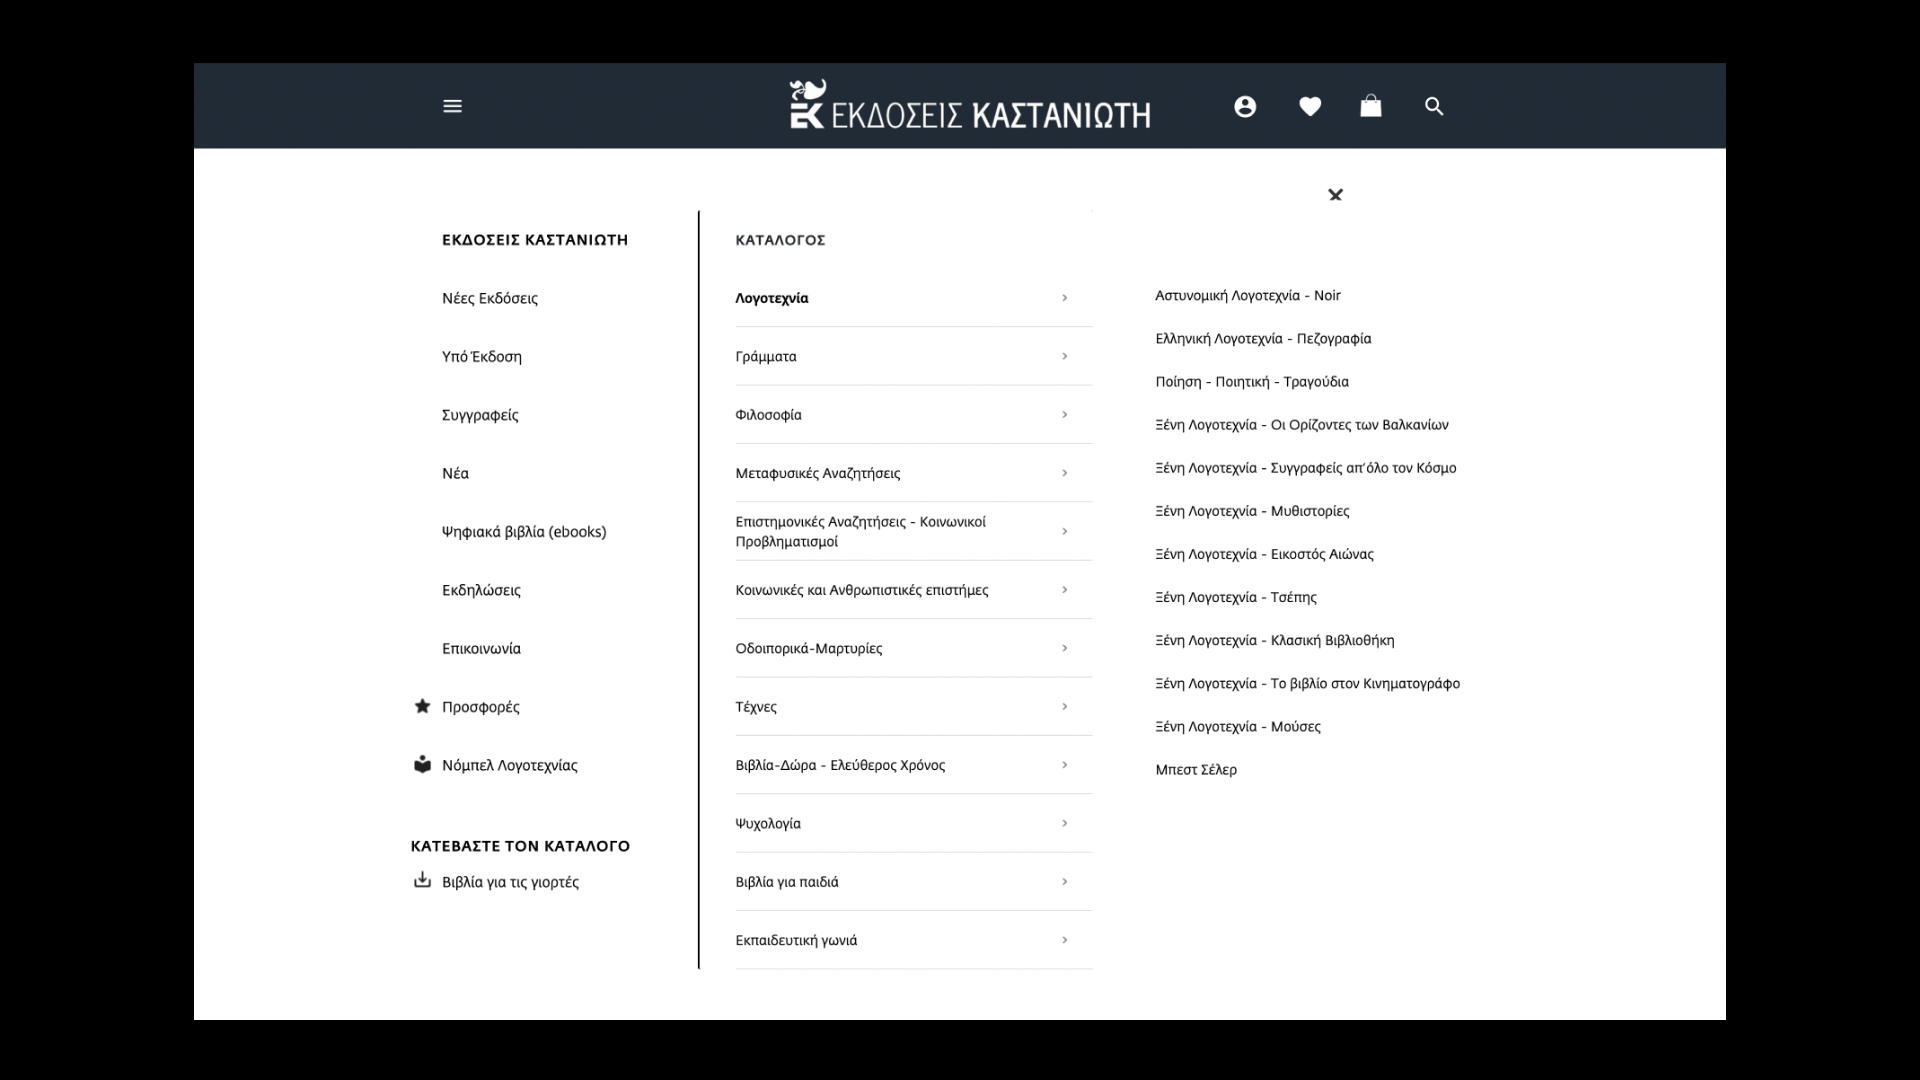Viewport: 1920px width, 1080px height.
Task: Expand the Βιβλία-Δώρα - Ελεύθερος Χρόνος chevron
Action: (1064, 765)
